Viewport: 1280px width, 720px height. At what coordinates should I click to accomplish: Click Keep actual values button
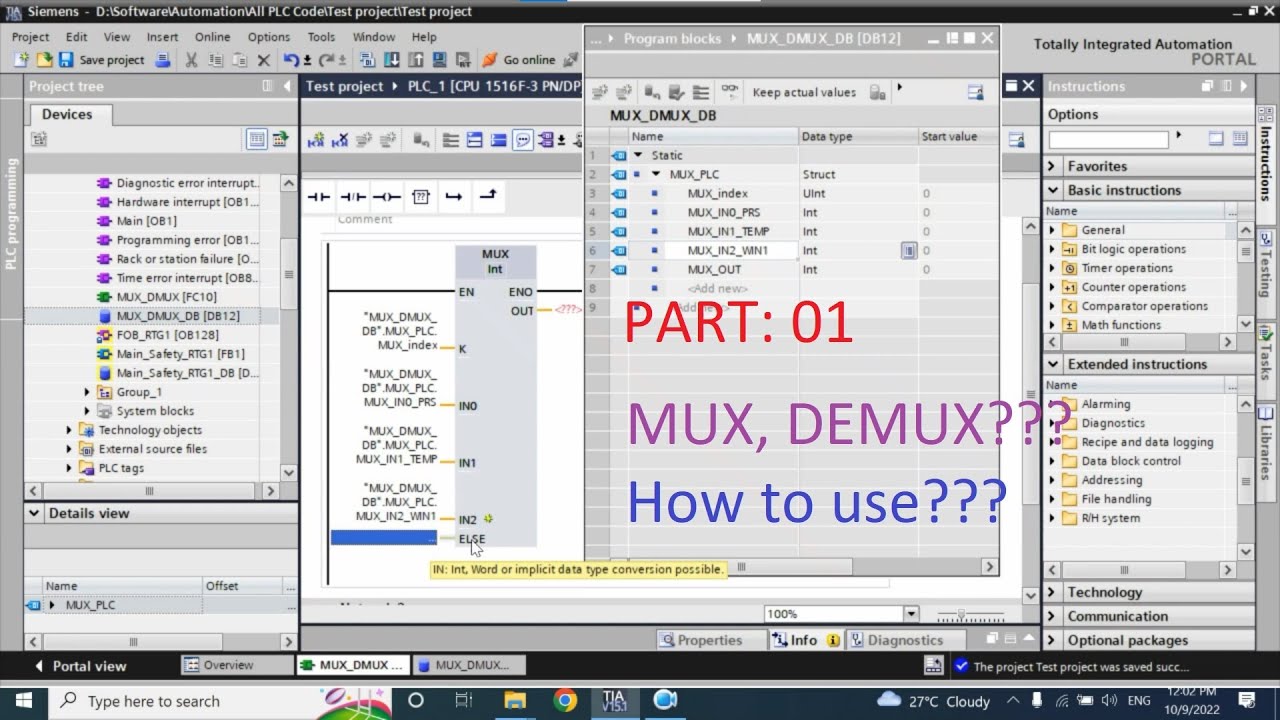[804, 92]
